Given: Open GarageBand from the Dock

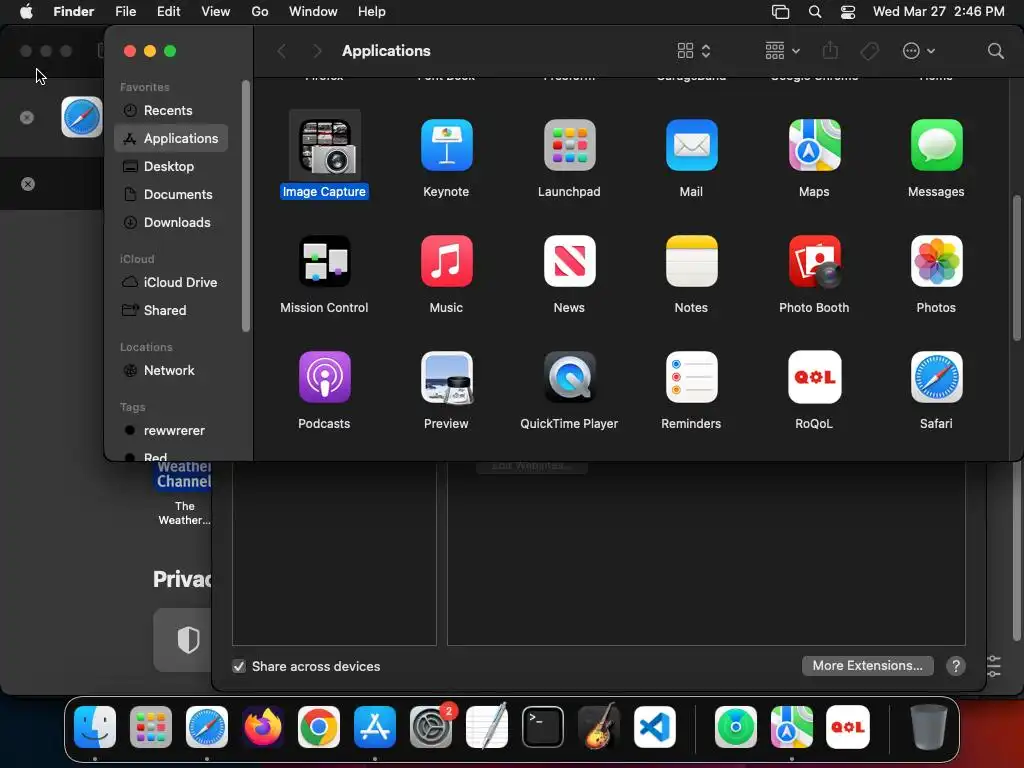Looking at the screenshot, I should coord(599,726).
